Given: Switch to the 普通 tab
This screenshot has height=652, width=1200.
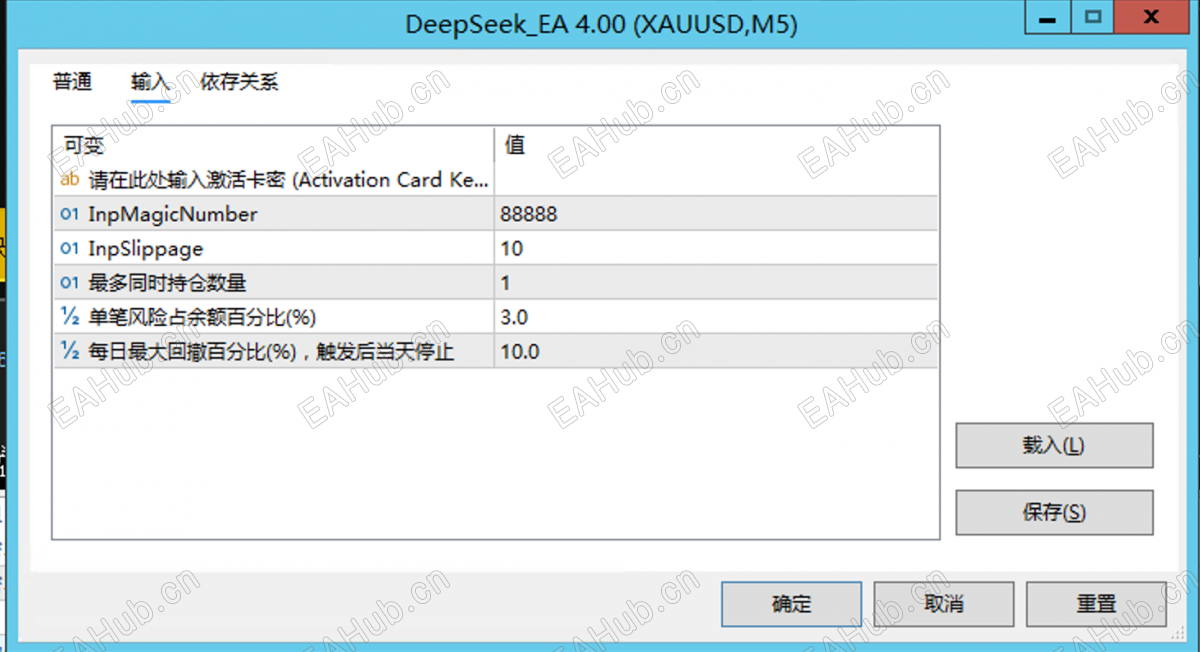Looking at the screenshot, I should [72, 82].
